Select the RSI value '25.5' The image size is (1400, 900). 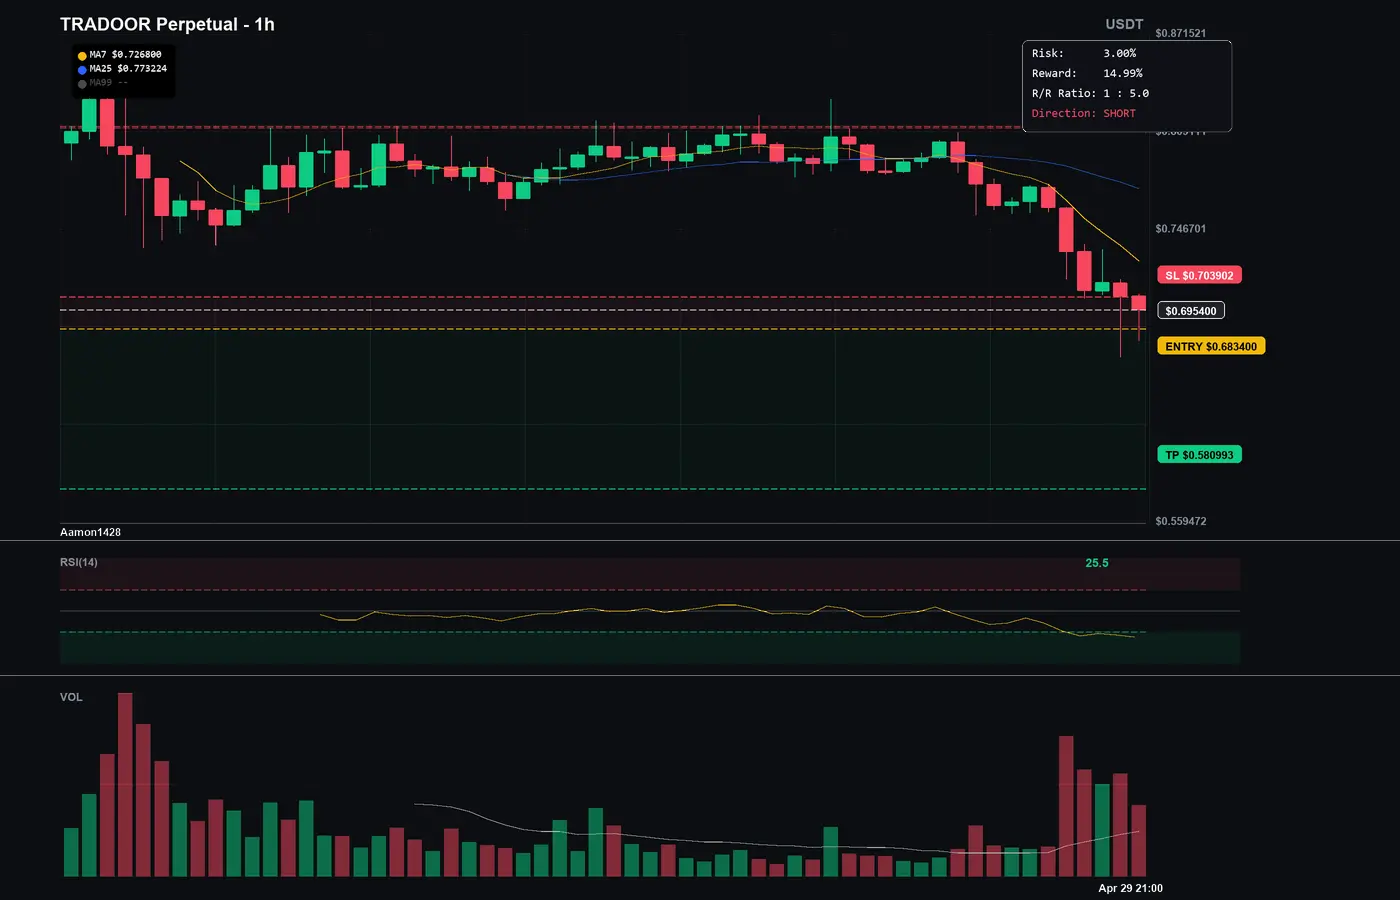(x=1097, y=563)
